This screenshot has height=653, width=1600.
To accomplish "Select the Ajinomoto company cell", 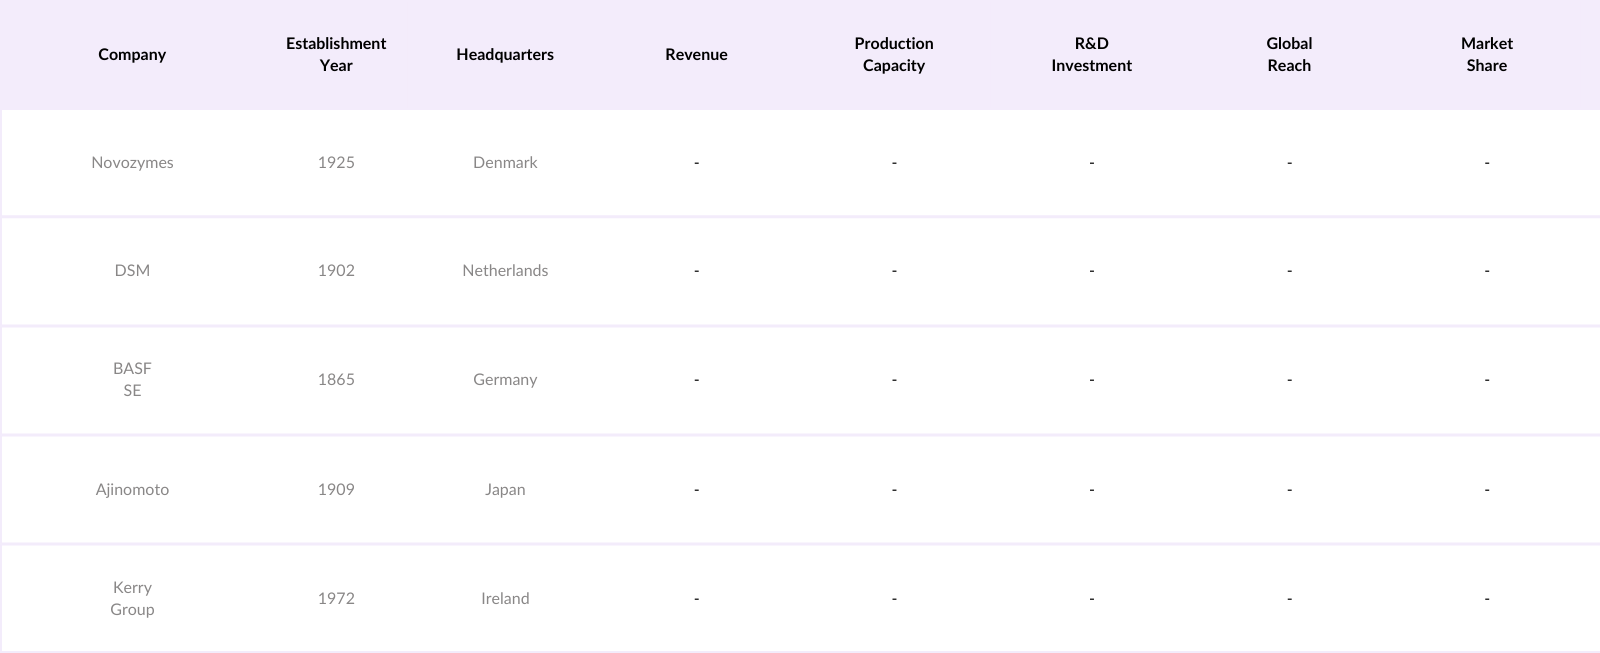I will 132,489.
